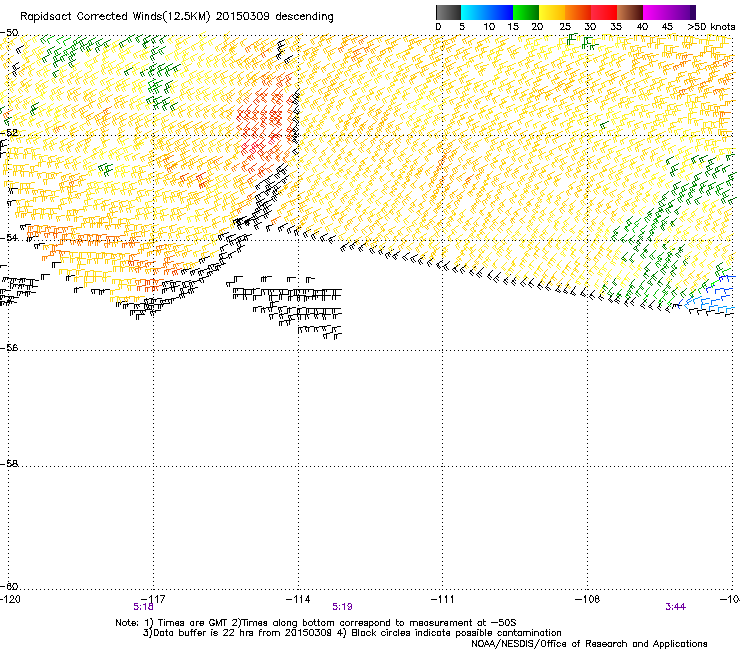Screen dimensions: 740x650
Task: Click the longitude label '-120'
Action: (x=10, y=599)
